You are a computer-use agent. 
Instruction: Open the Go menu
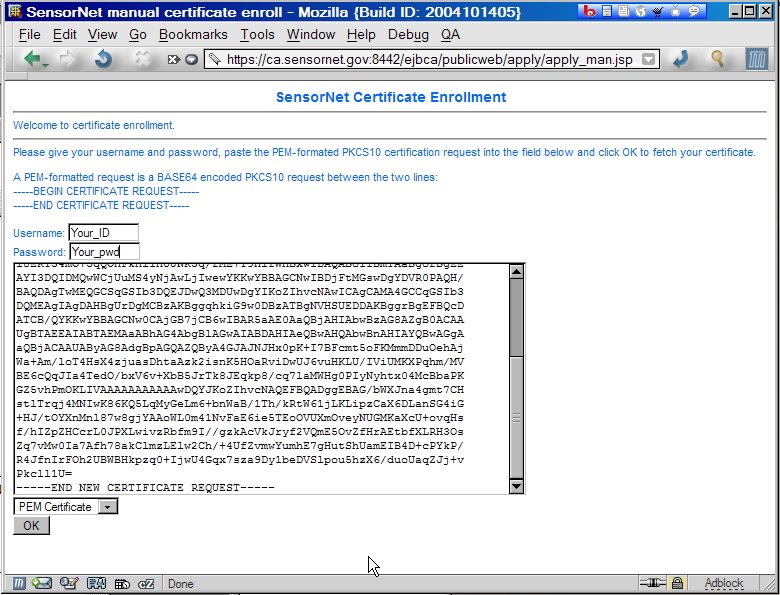click(x=138, y=34)
